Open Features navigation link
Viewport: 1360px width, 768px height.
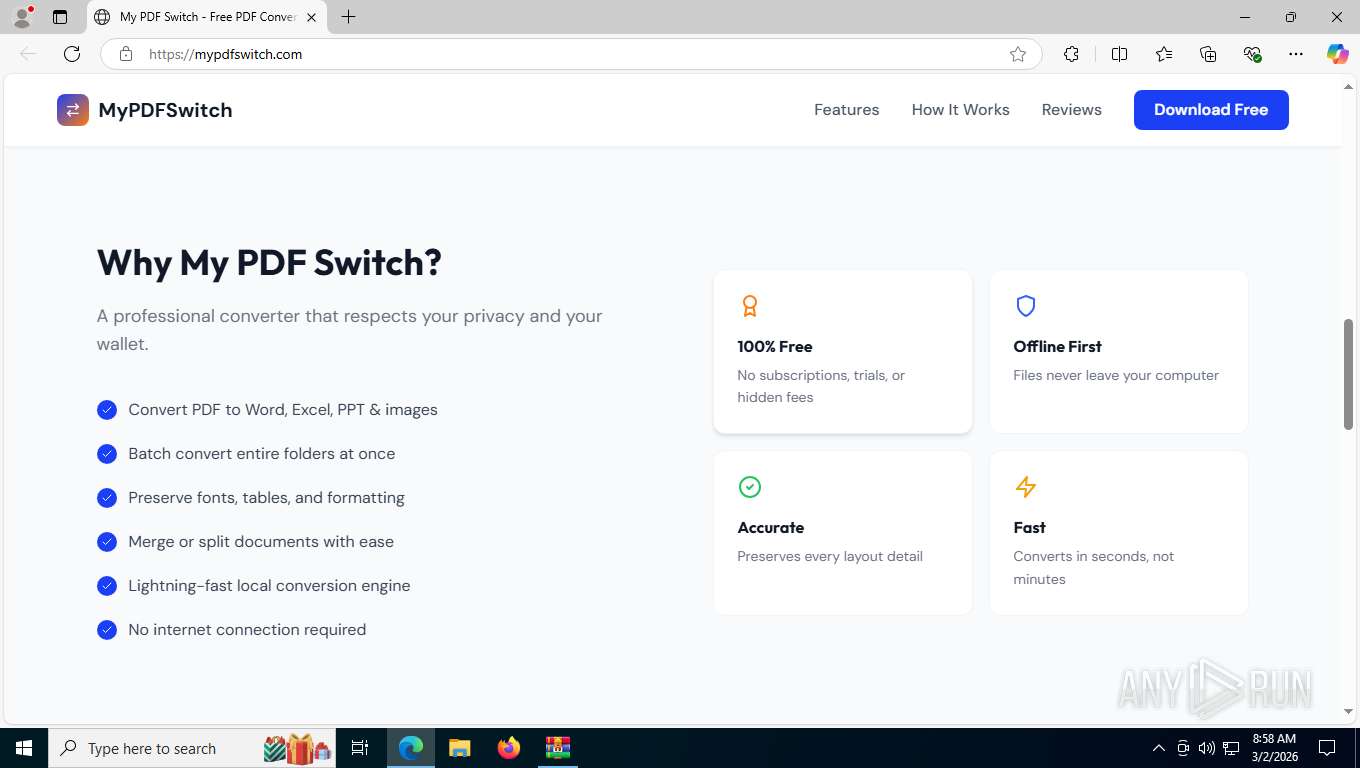coord(847,110)
